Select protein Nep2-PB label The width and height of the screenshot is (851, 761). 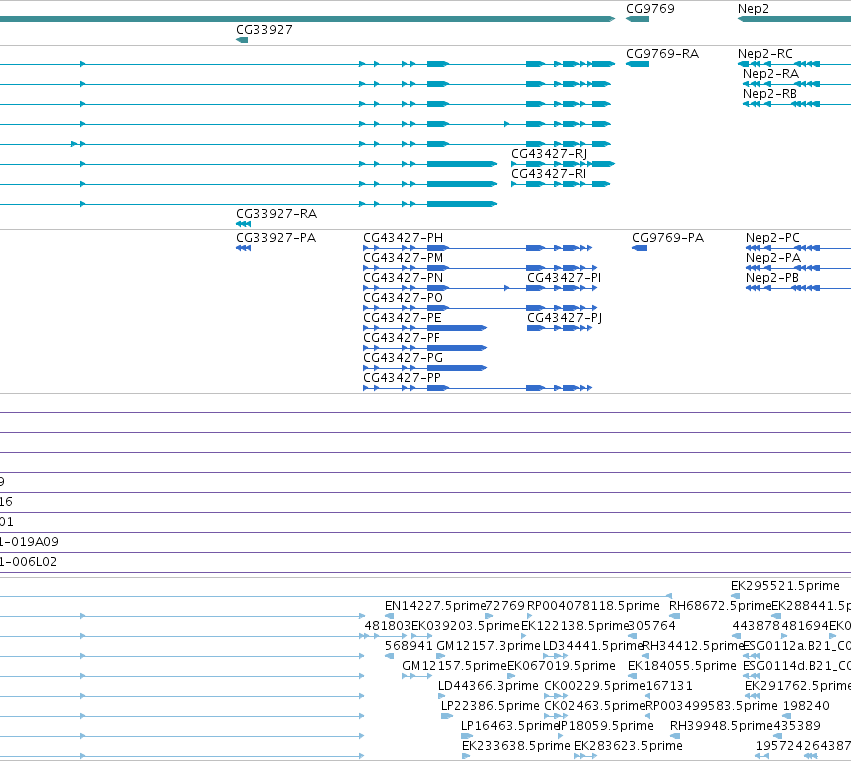(772, 278)
